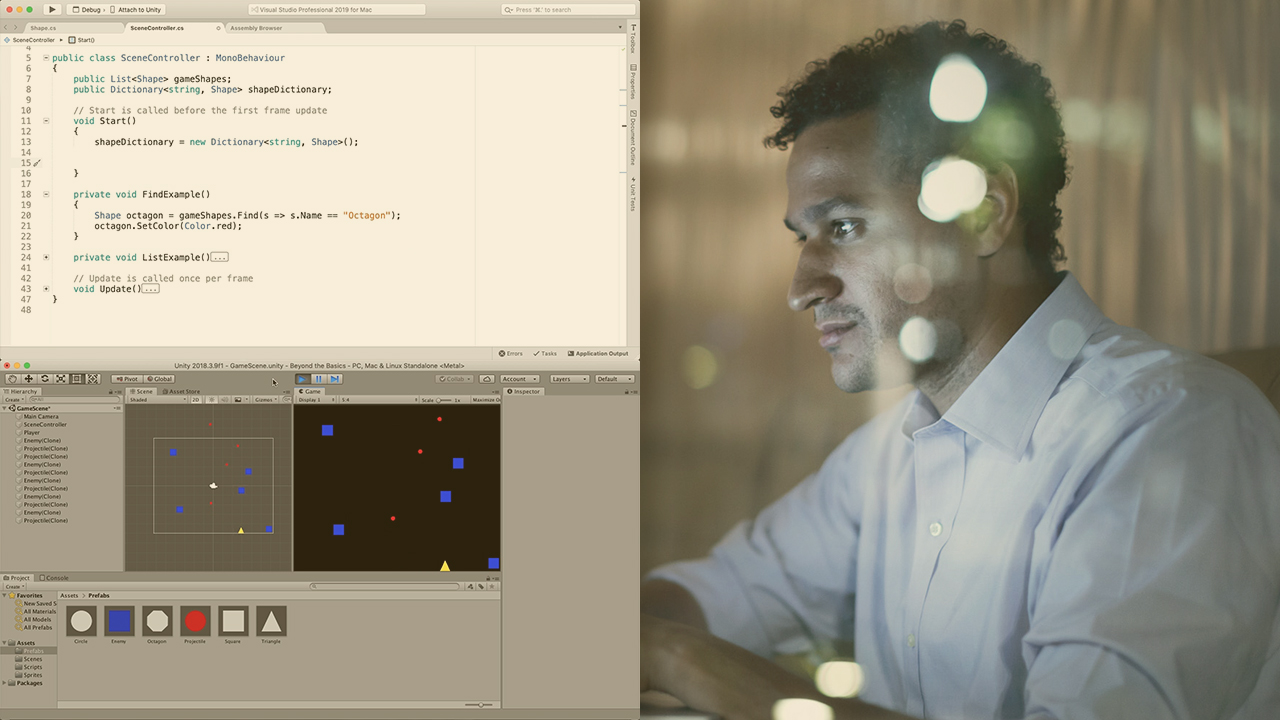Click the Tasks button

pyautogui.click(x=545, y=353)
